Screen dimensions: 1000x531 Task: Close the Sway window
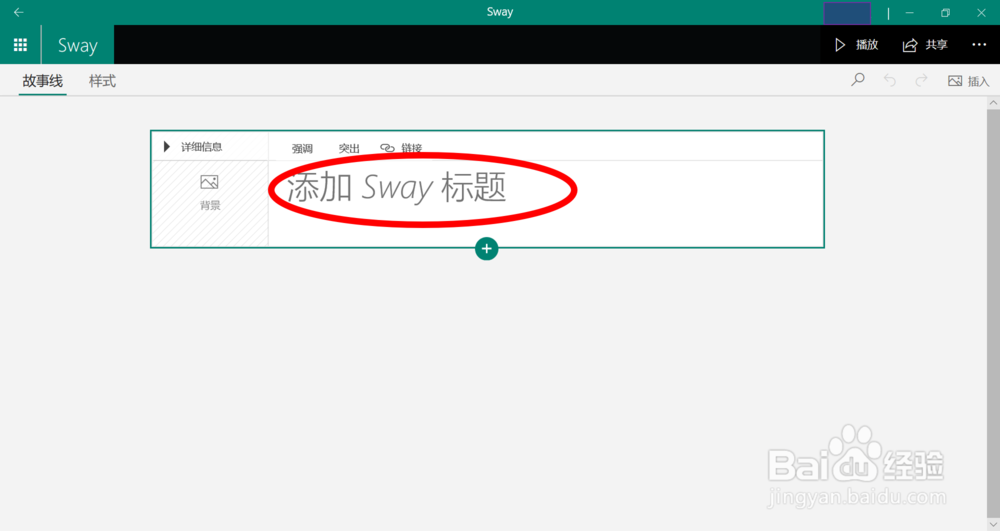(981, 13)
